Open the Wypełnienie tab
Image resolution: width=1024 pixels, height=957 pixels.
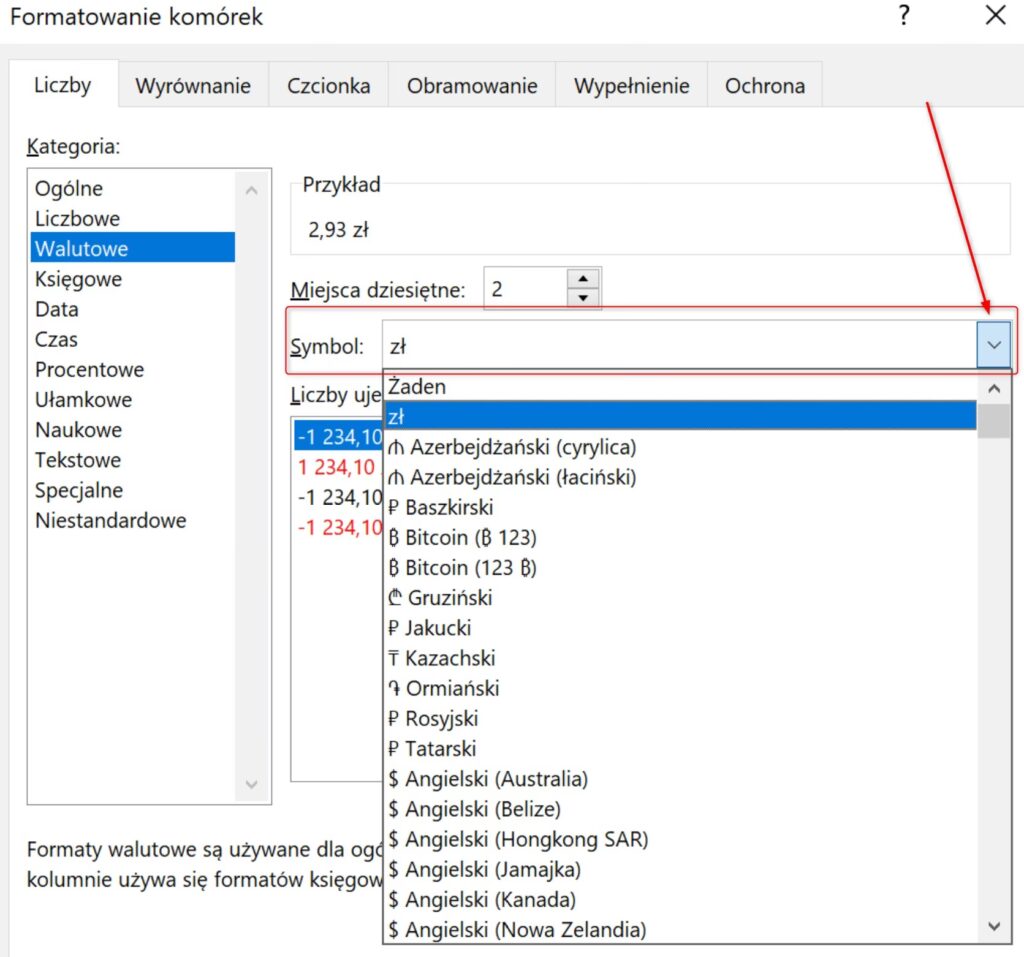(631, 86)
